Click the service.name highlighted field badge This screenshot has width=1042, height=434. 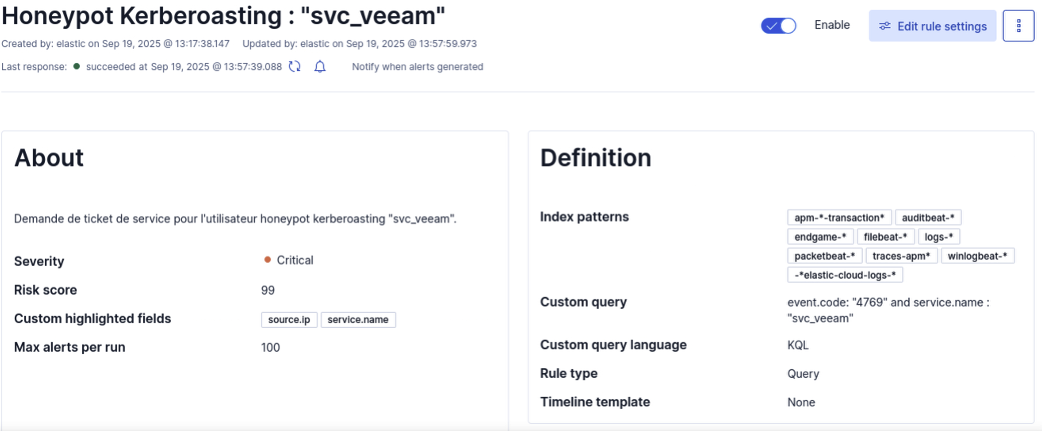(x=359, y=320)
